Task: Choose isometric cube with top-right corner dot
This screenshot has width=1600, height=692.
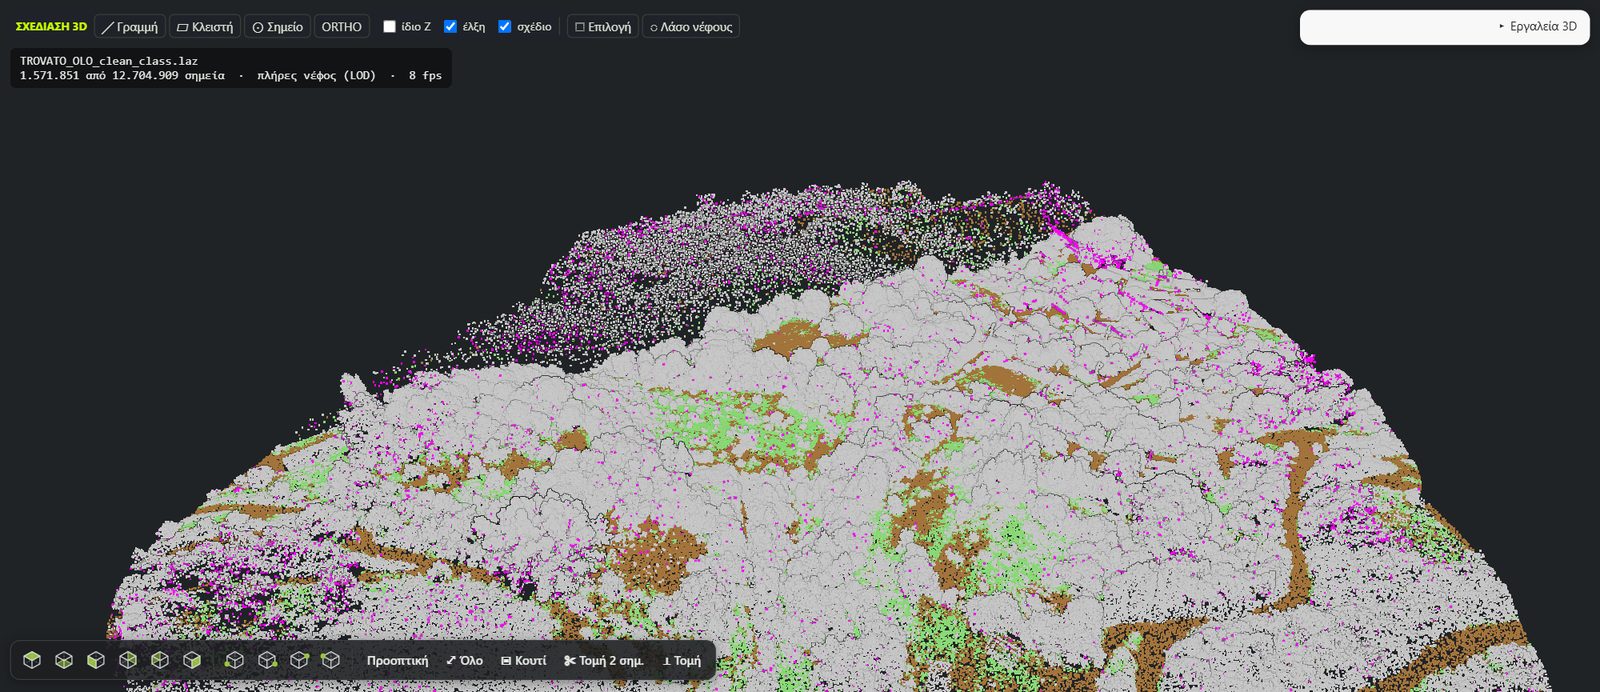Action: [x=299, y=660]
